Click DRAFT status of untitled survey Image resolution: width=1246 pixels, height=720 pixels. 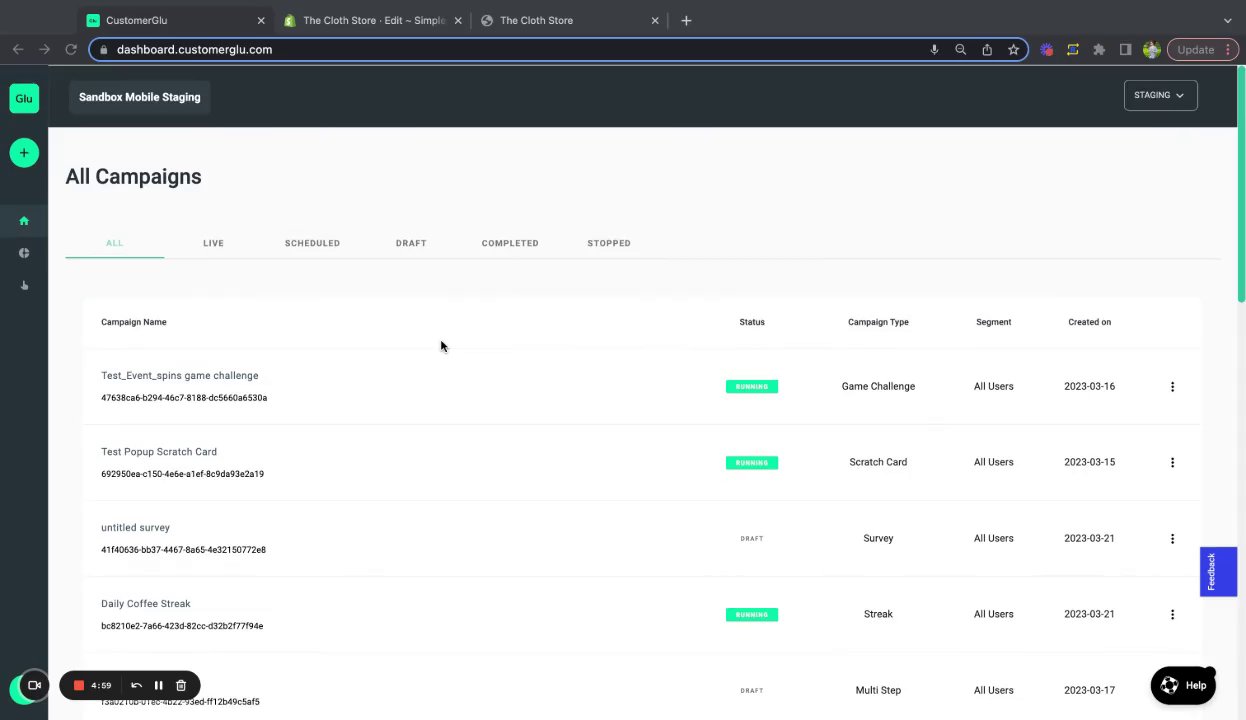click(x=752, y=538)
